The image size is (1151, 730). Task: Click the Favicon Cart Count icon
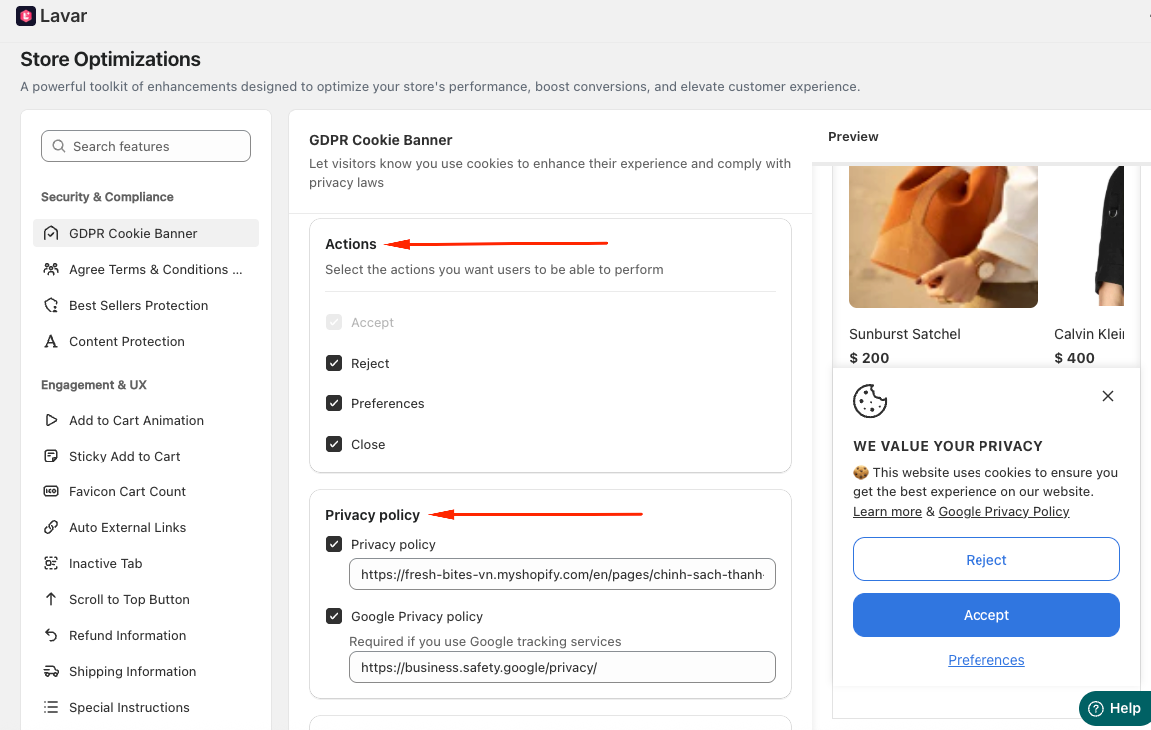[x=51, y=491]
